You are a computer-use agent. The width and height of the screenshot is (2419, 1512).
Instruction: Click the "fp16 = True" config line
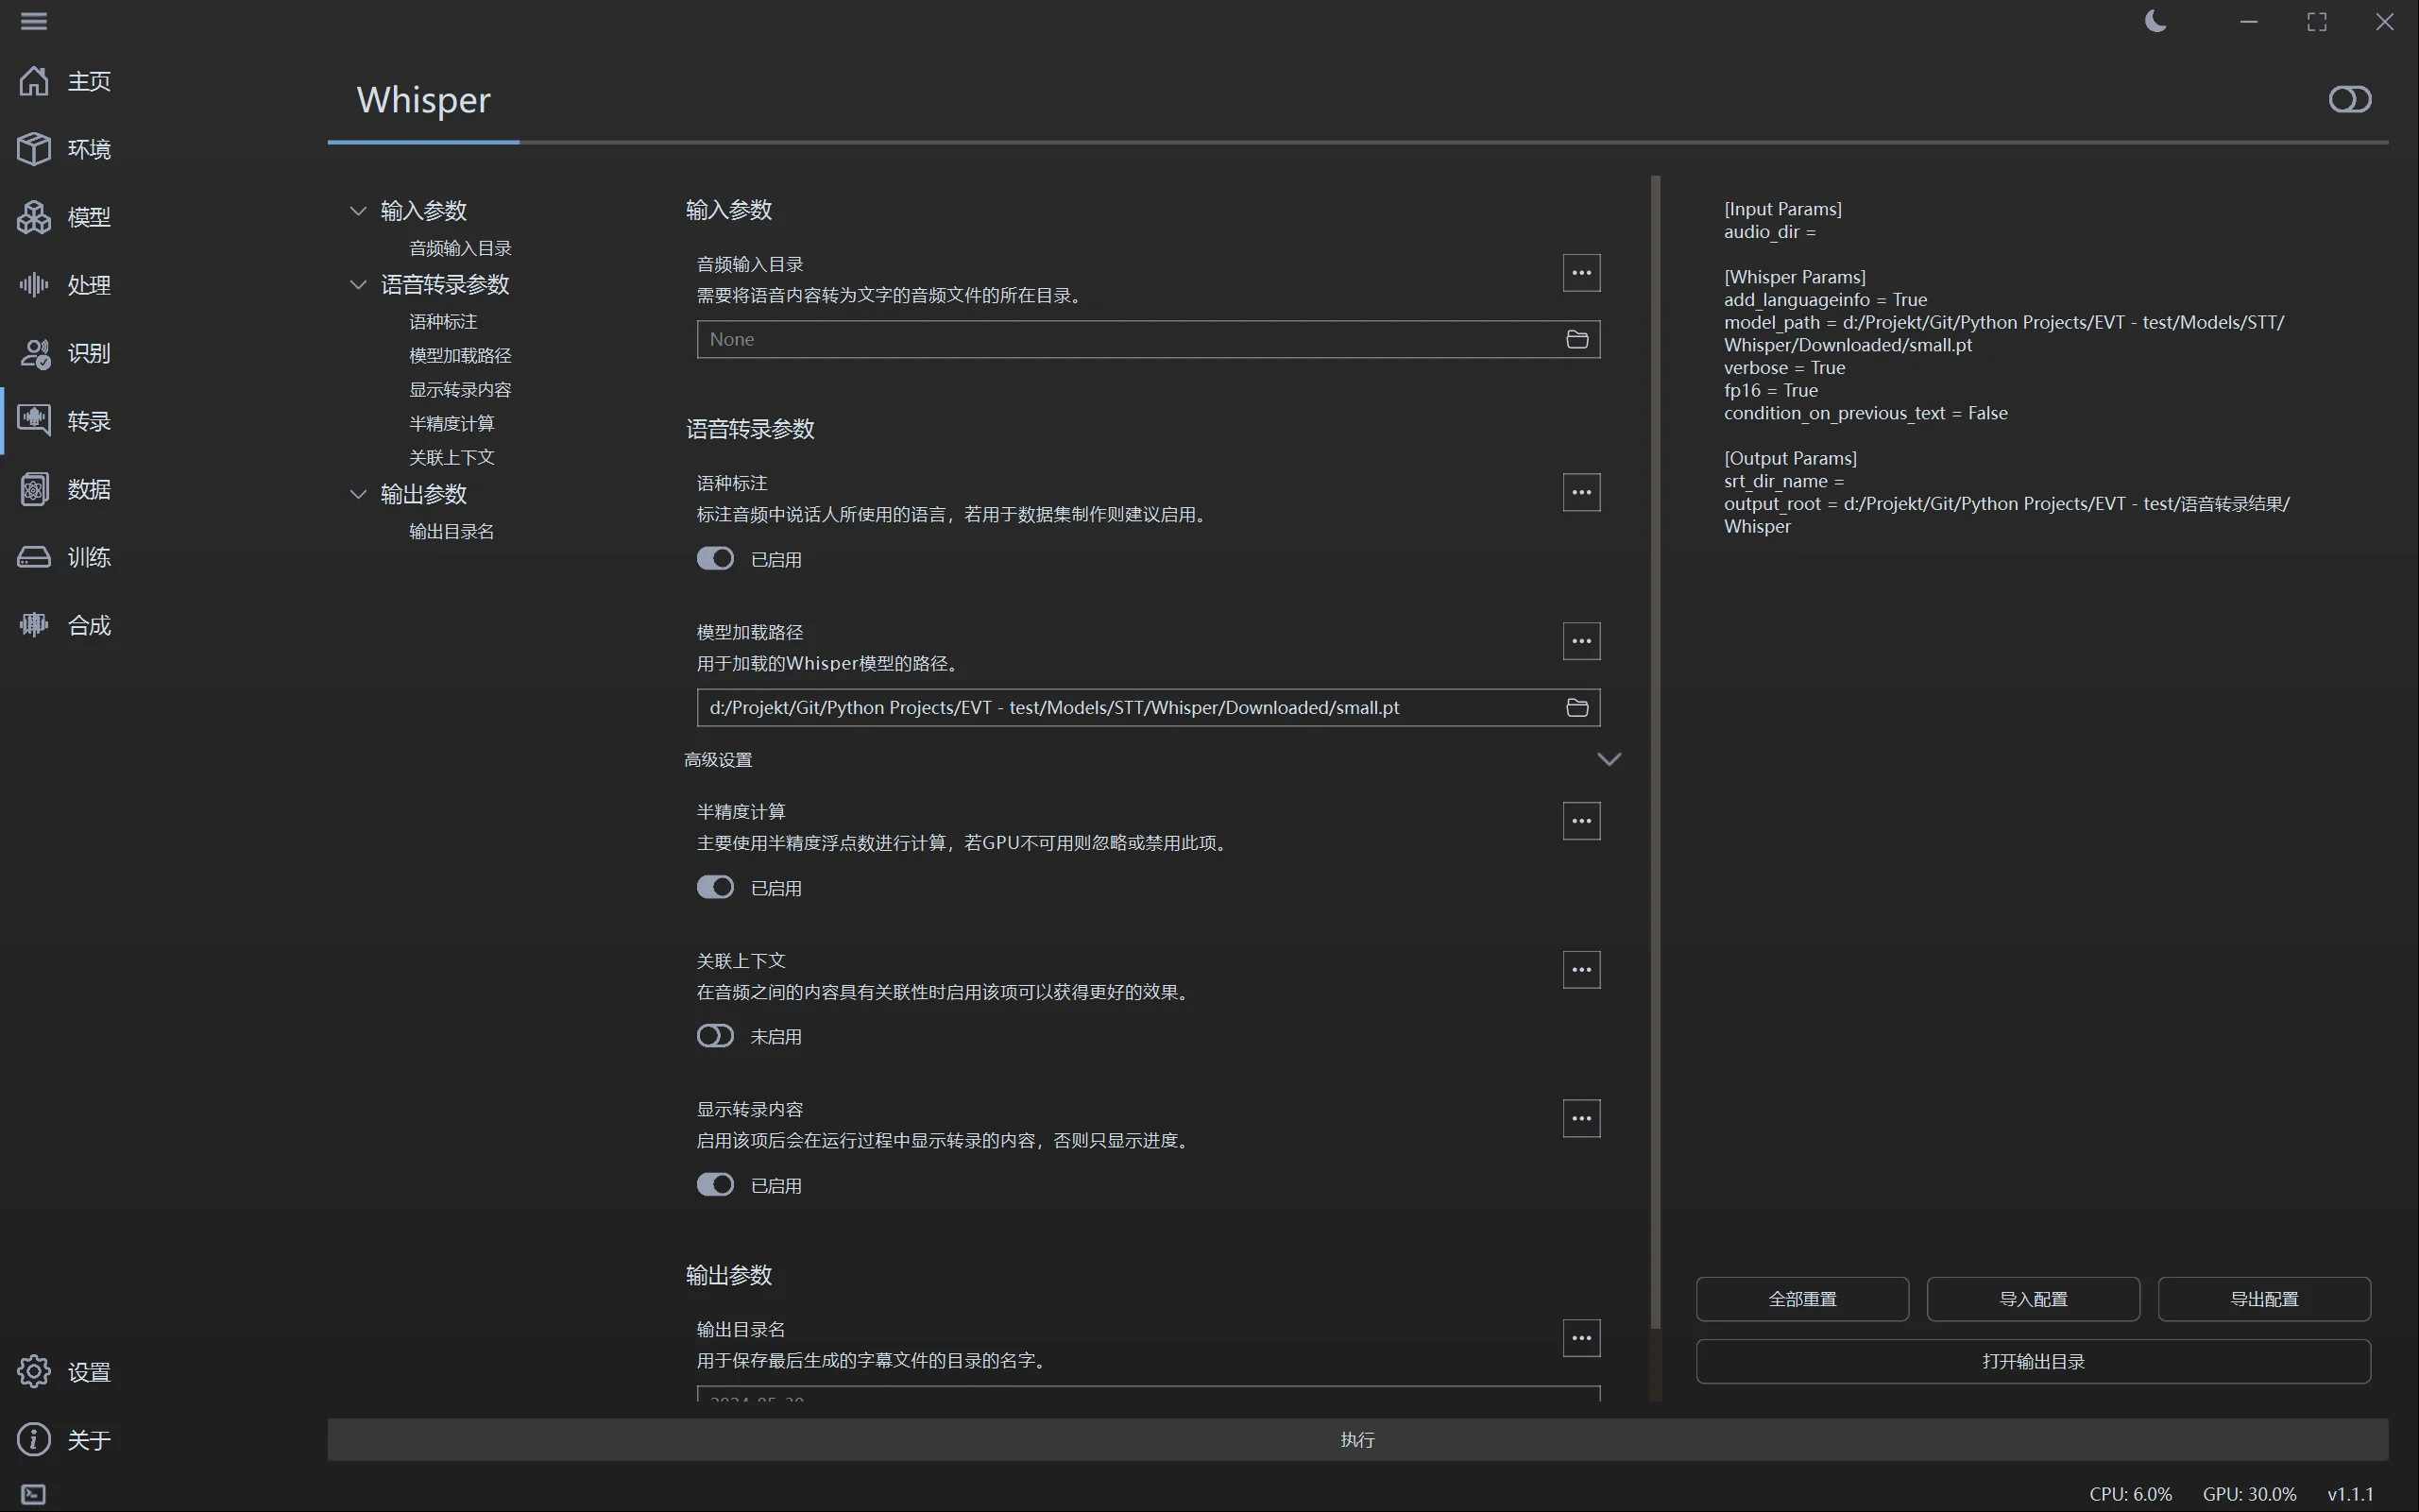1771,390
